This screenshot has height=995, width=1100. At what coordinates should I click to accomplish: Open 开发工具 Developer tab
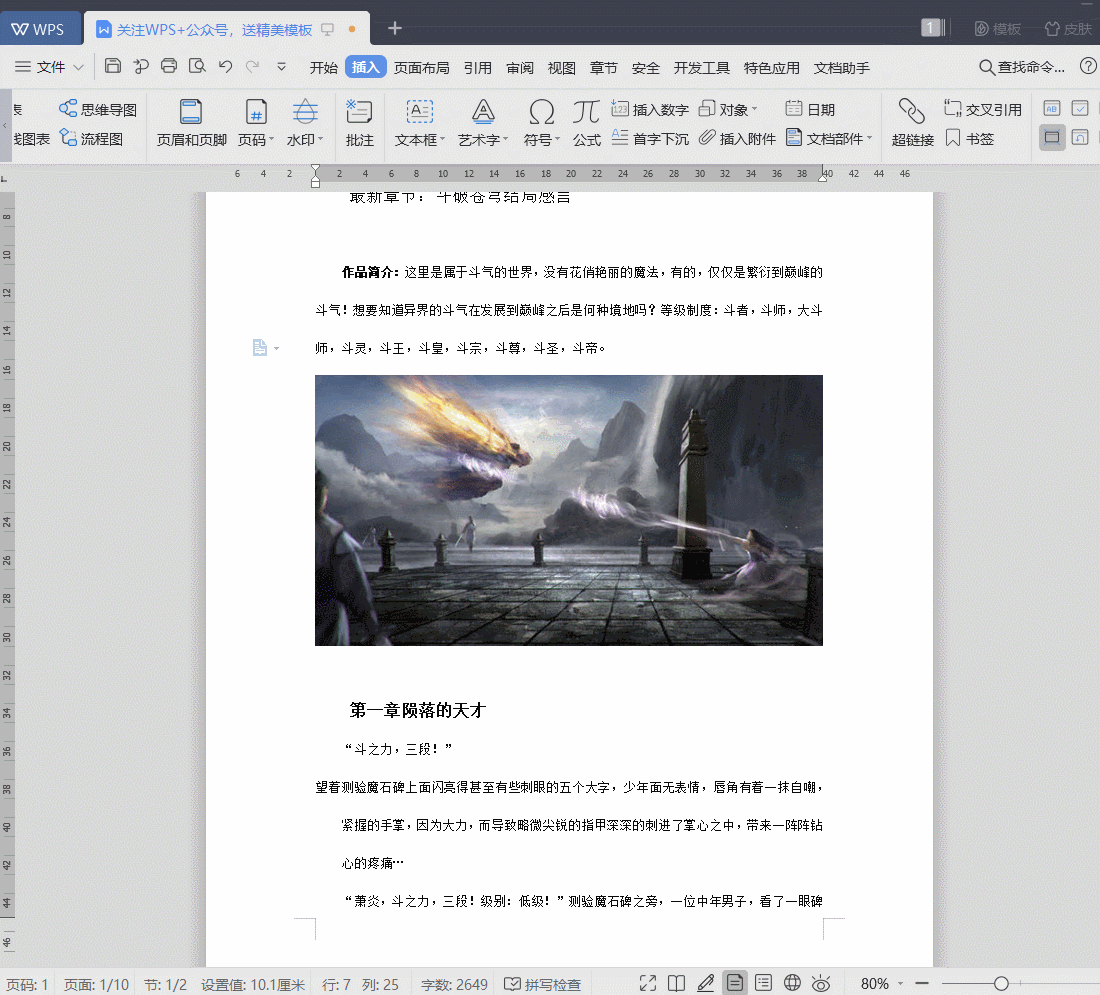702,67
